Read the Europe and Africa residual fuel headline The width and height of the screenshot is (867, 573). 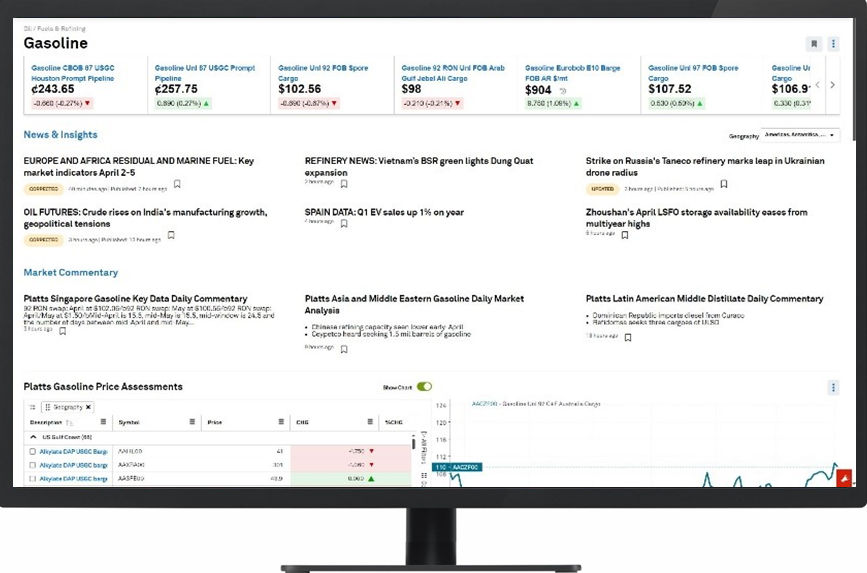139,166
